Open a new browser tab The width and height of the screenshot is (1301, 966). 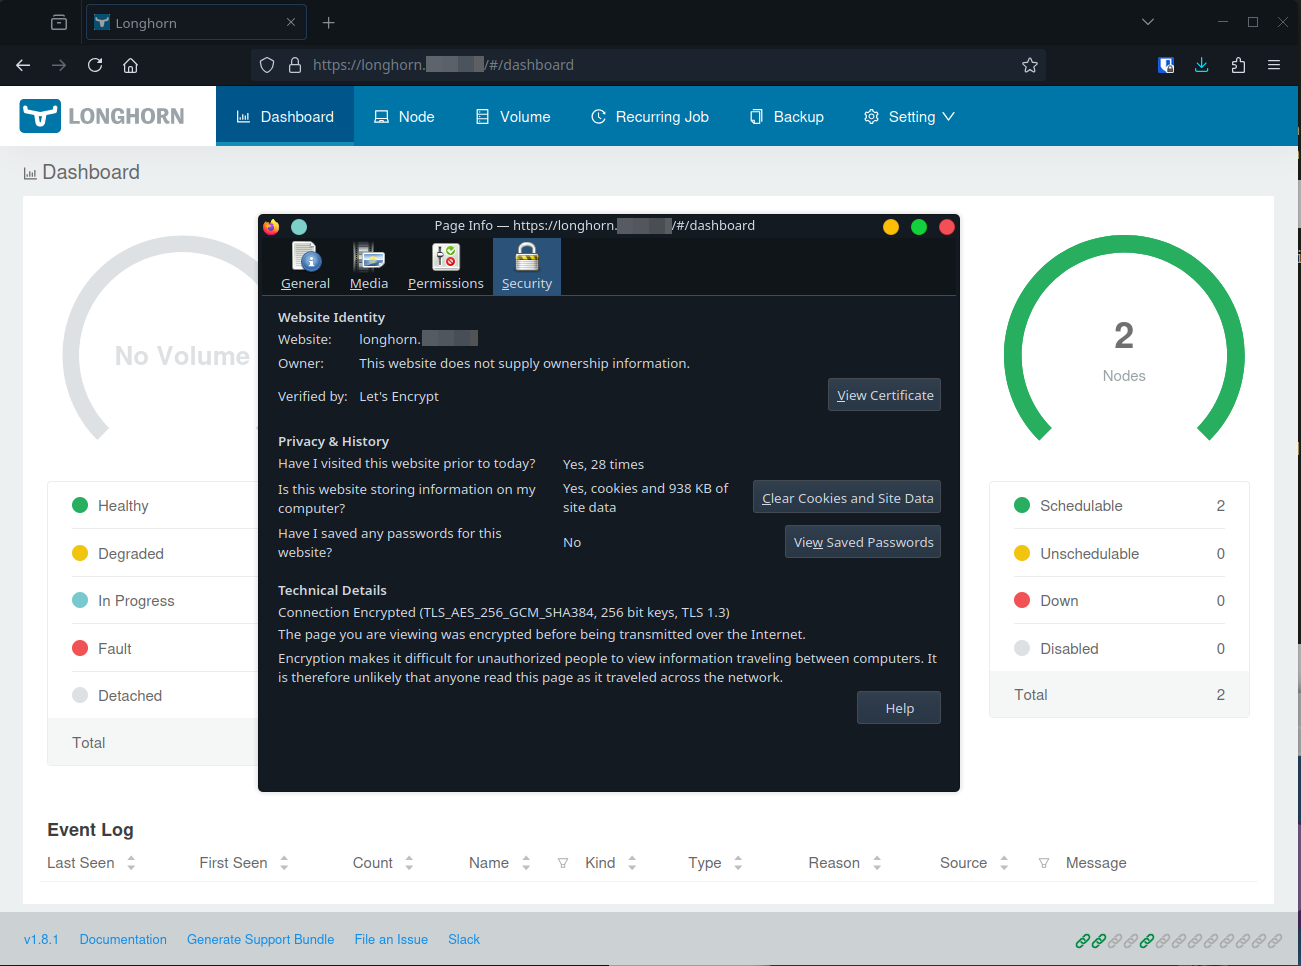pos(329,22)
